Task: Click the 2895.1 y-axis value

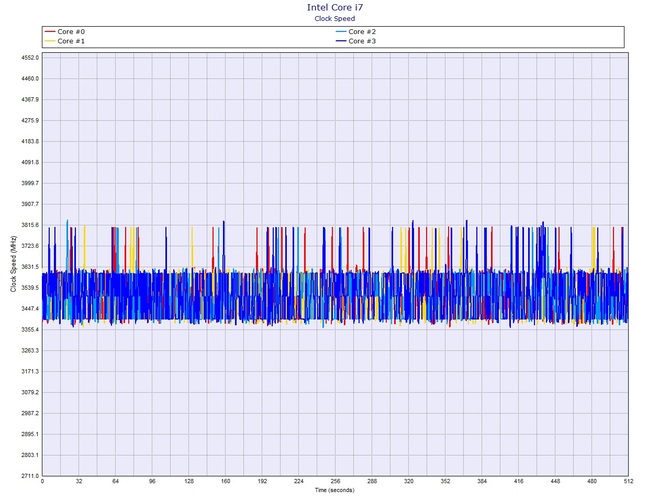Action: (30, 434)
